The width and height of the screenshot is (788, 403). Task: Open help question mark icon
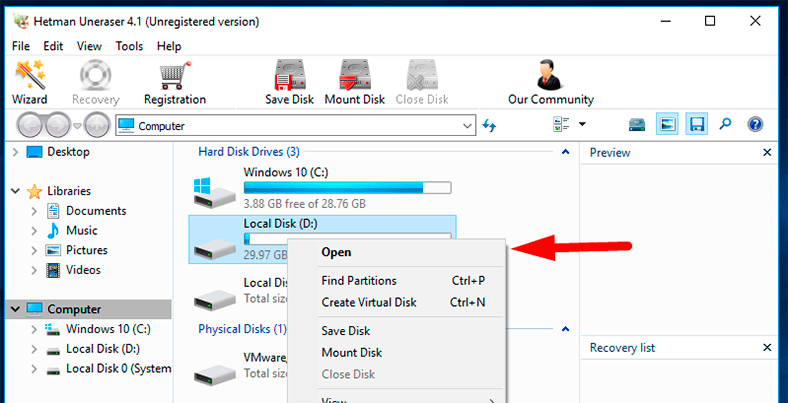click(x=755, y=124)
